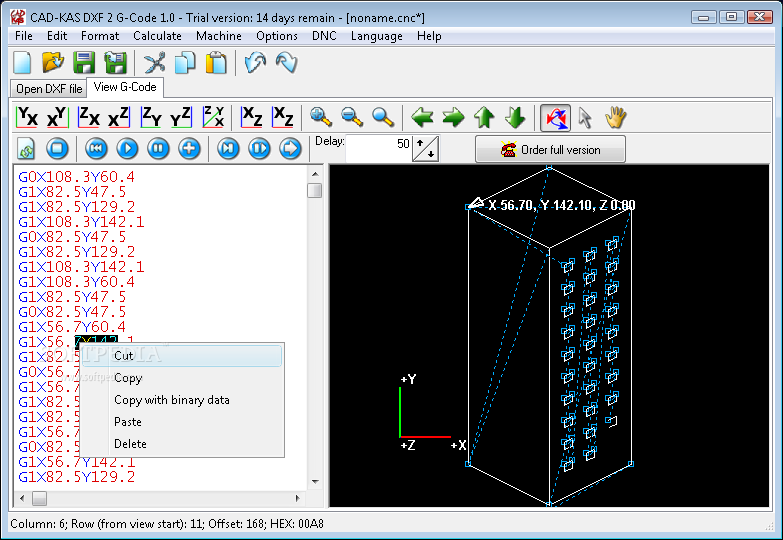Click the blue plus circle button
This screenshot has width=783, height=540.
point(189,148)
